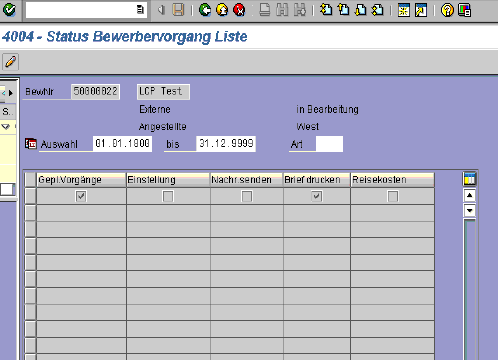The height and width of the screenshot is (360, 498).
Task: Click the Create new session icon
Action: coord(404,10)
